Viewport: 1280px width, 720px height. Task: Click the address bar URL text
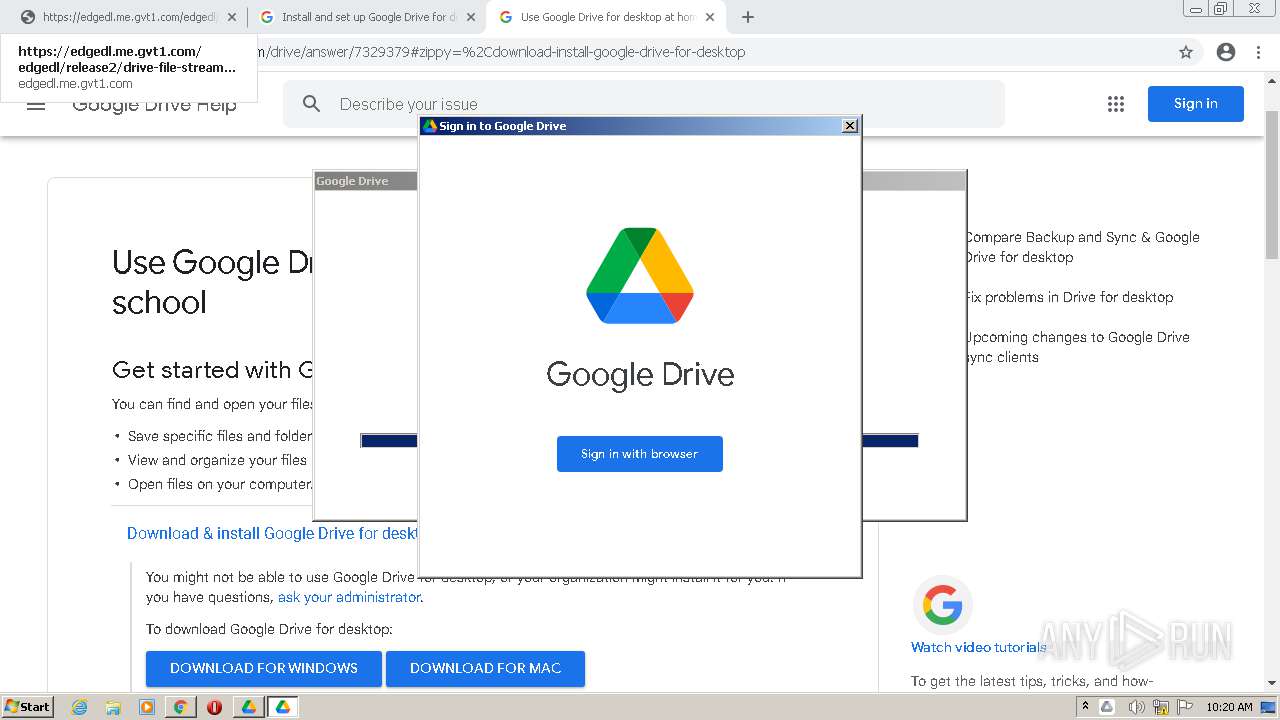[500, 52]
